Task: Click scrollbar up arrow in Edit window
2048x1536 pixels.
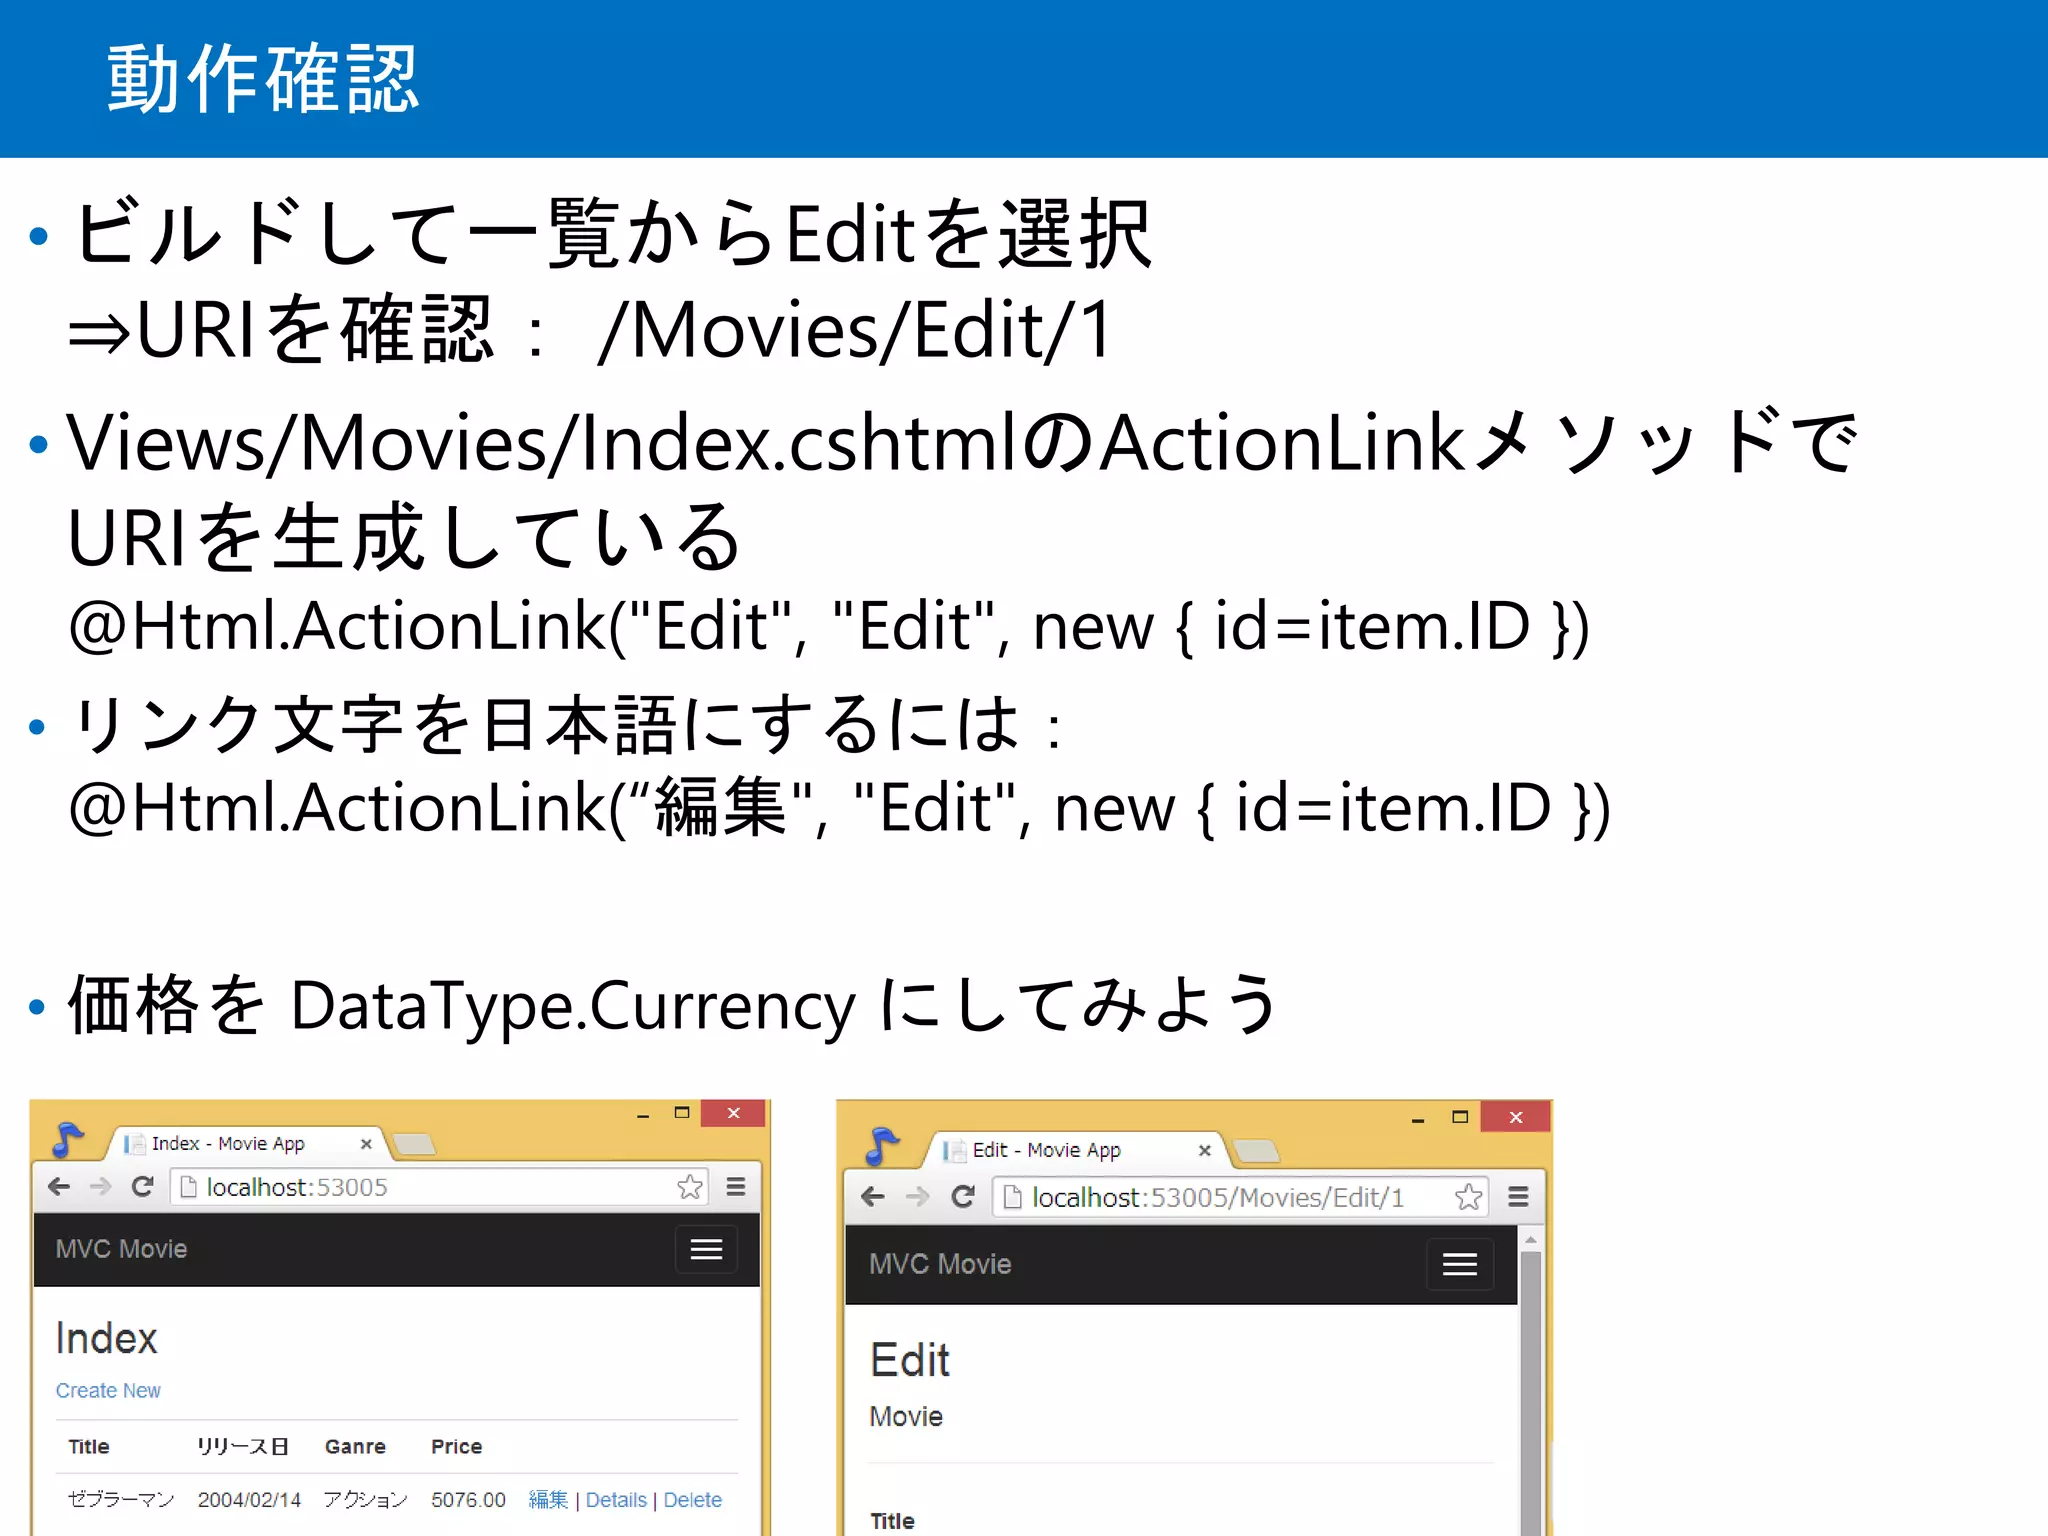Action: (x=1530, y=1240)
